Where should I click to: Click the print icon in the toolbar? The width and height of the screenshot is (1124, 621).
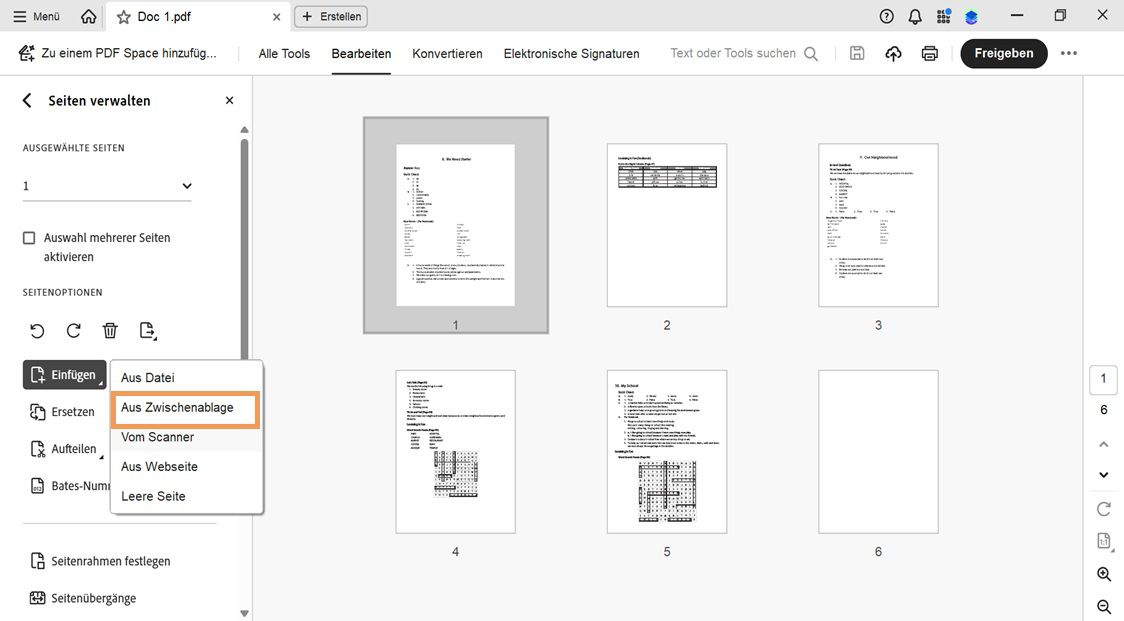pos(929,53)
